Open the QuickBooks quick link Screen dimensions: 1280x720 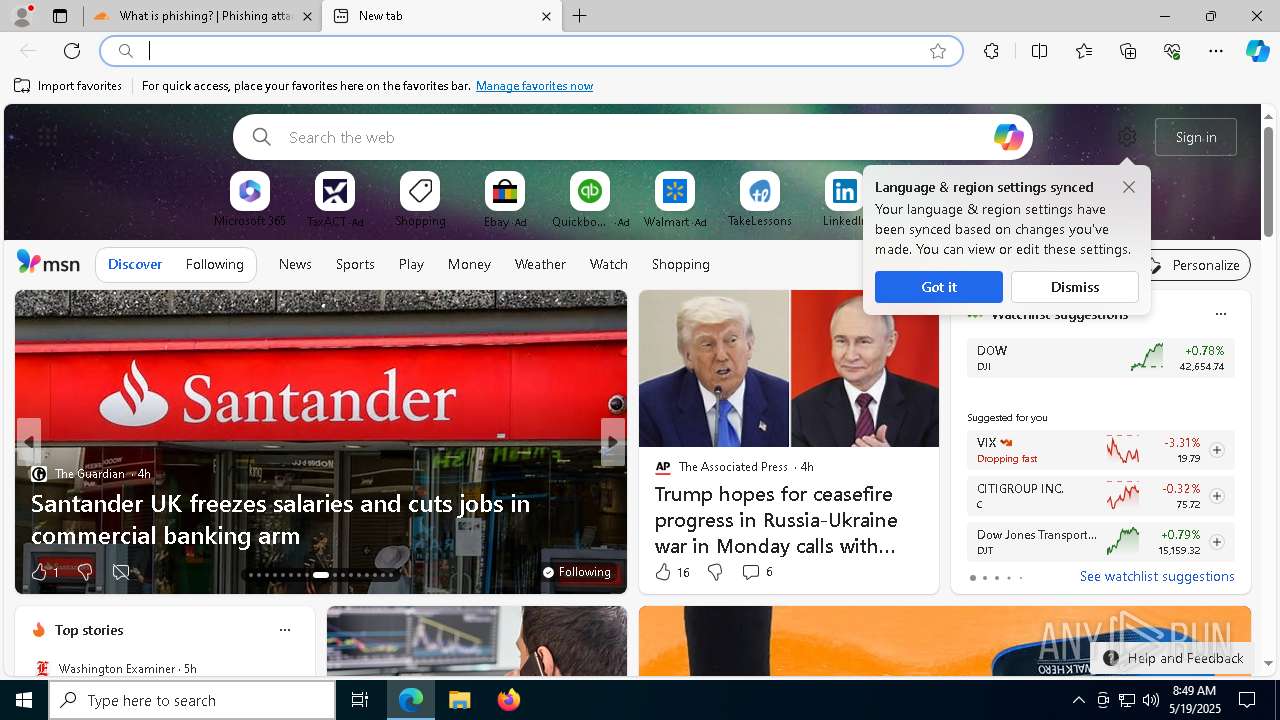tap(590, 200)
